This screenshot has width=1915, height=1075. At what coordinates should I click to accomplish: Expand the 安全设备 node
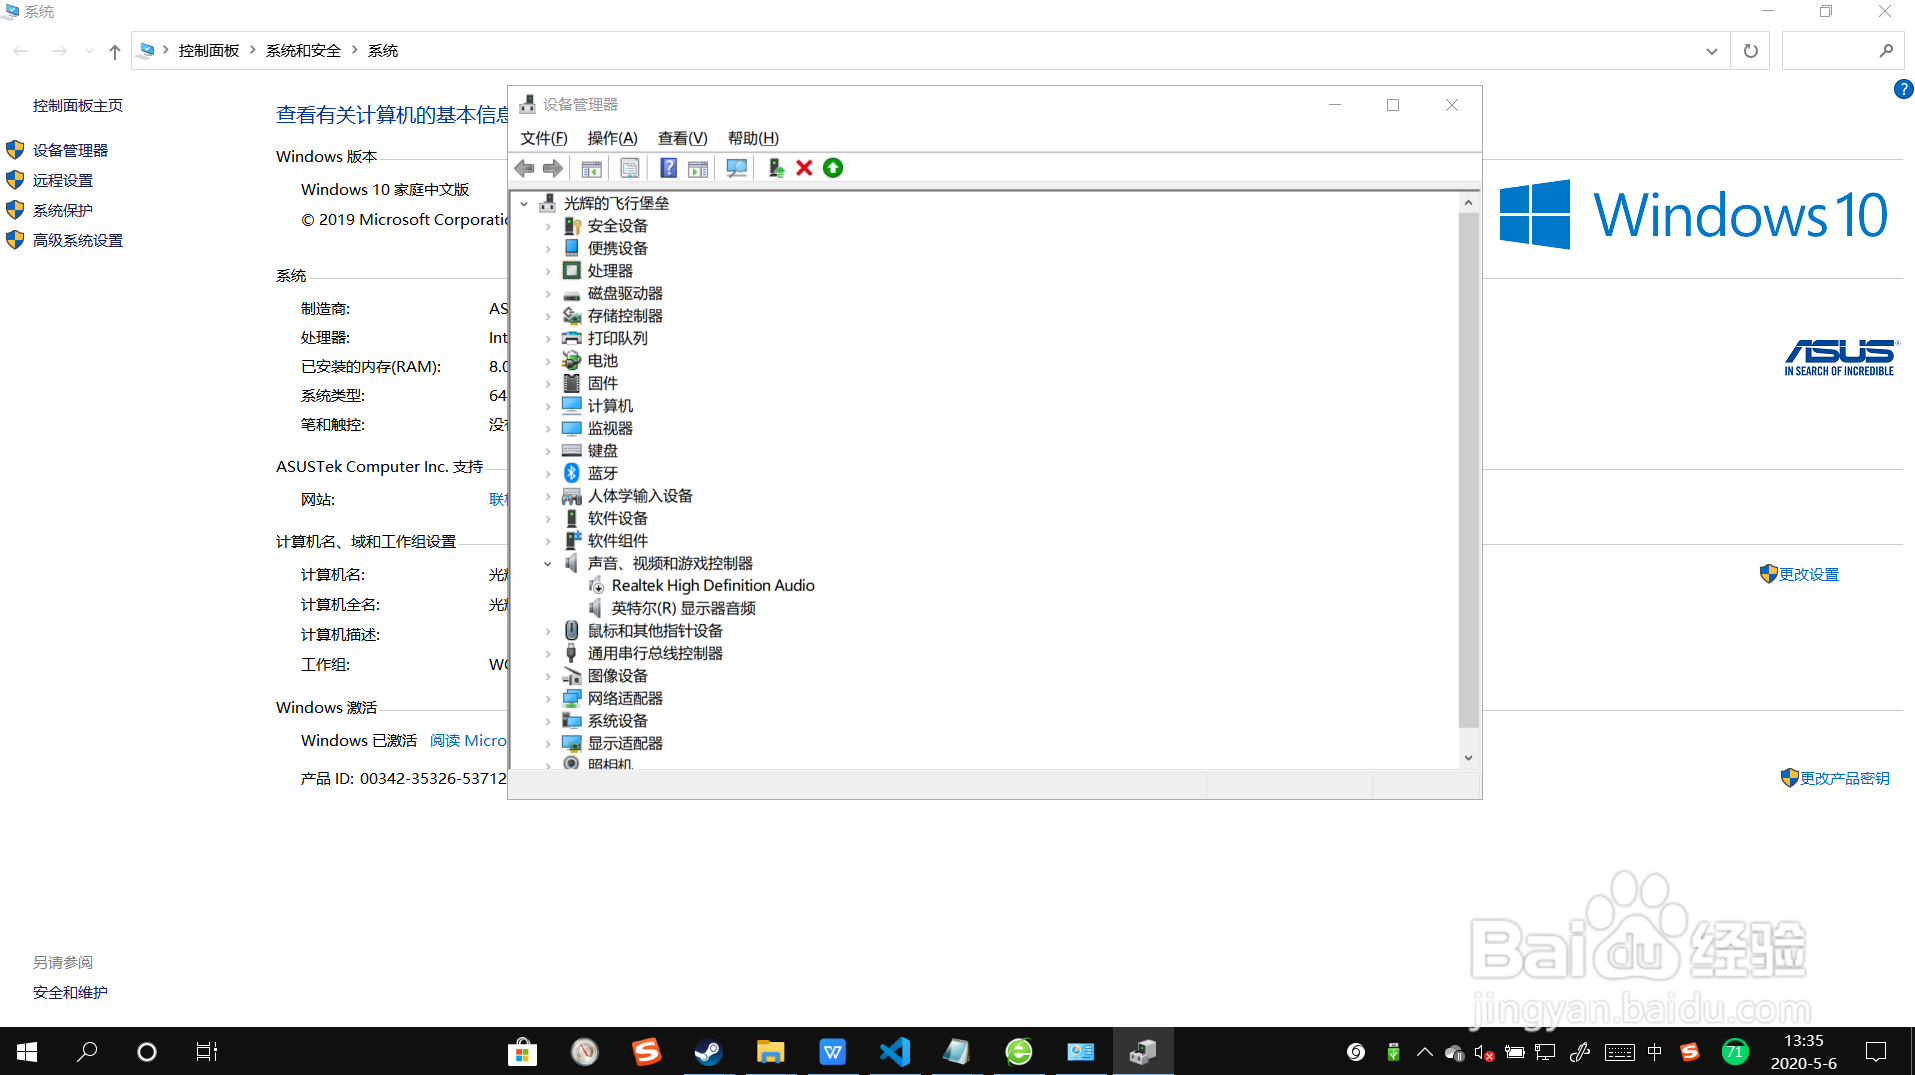(x=548, y=226)
